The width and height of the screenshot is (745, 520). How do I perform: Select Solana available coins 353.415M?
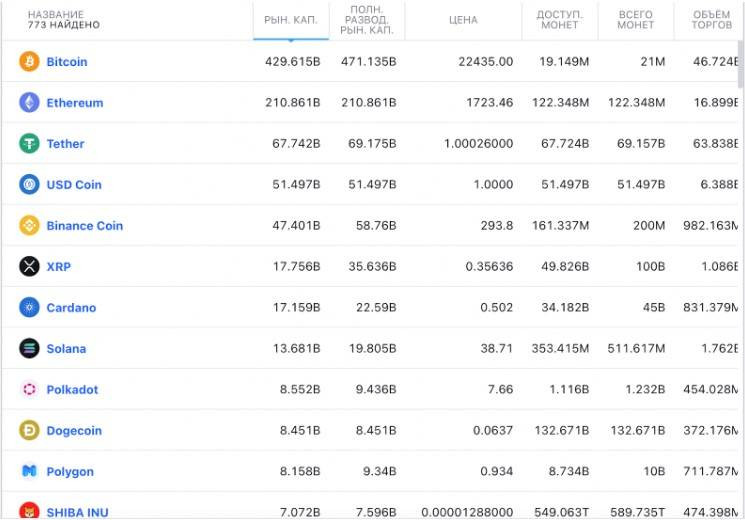point(560,349)
